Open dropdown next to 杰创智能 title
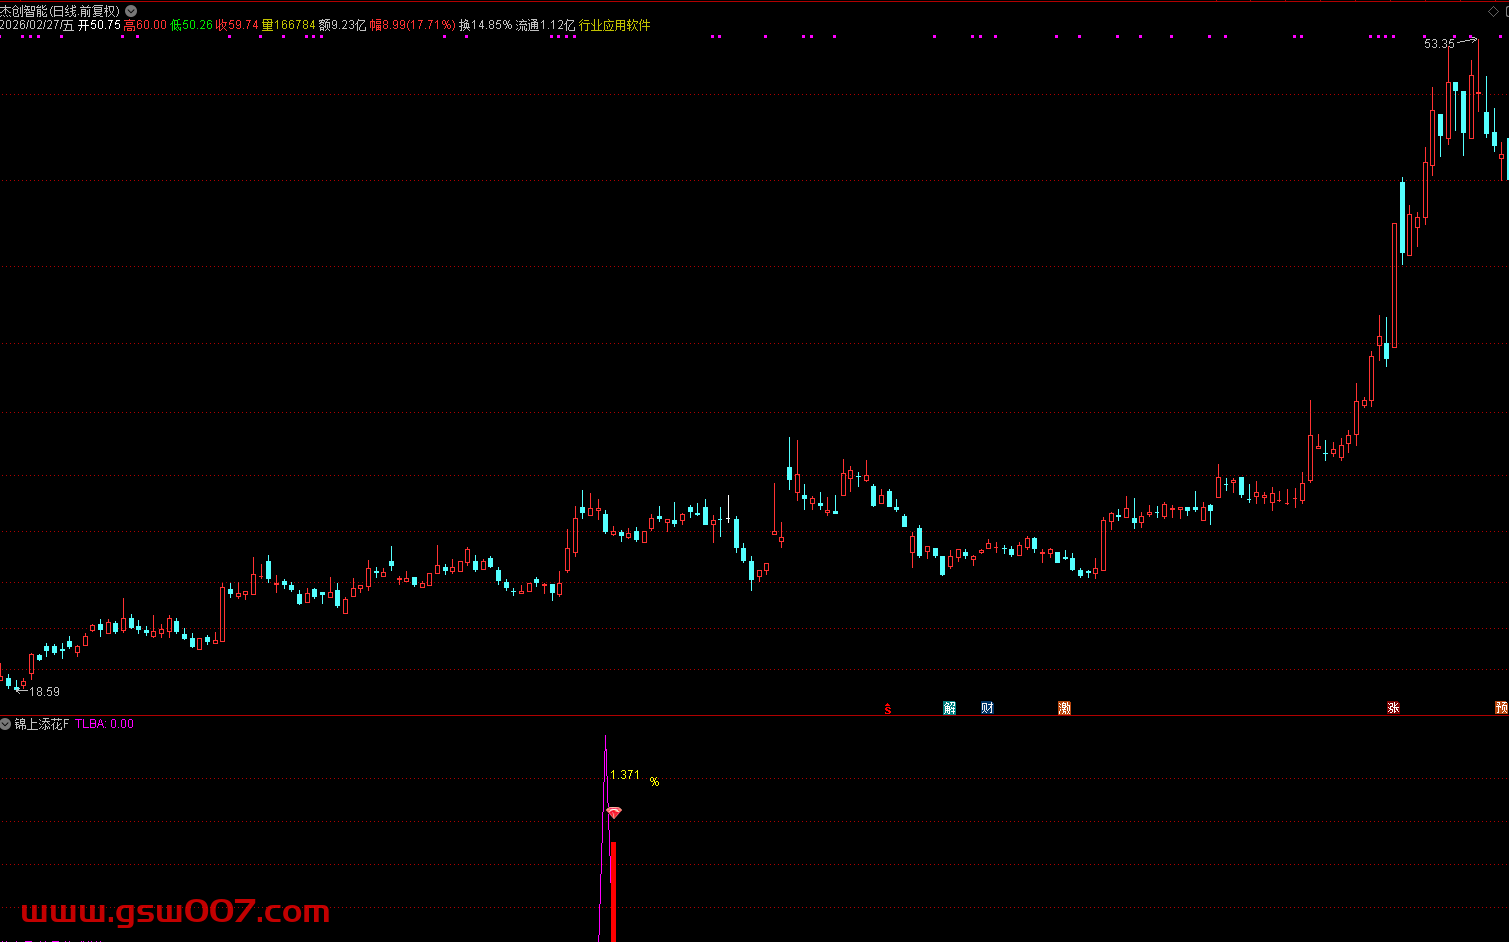This screenshot has height=942, width=1509. coord(131,11)
